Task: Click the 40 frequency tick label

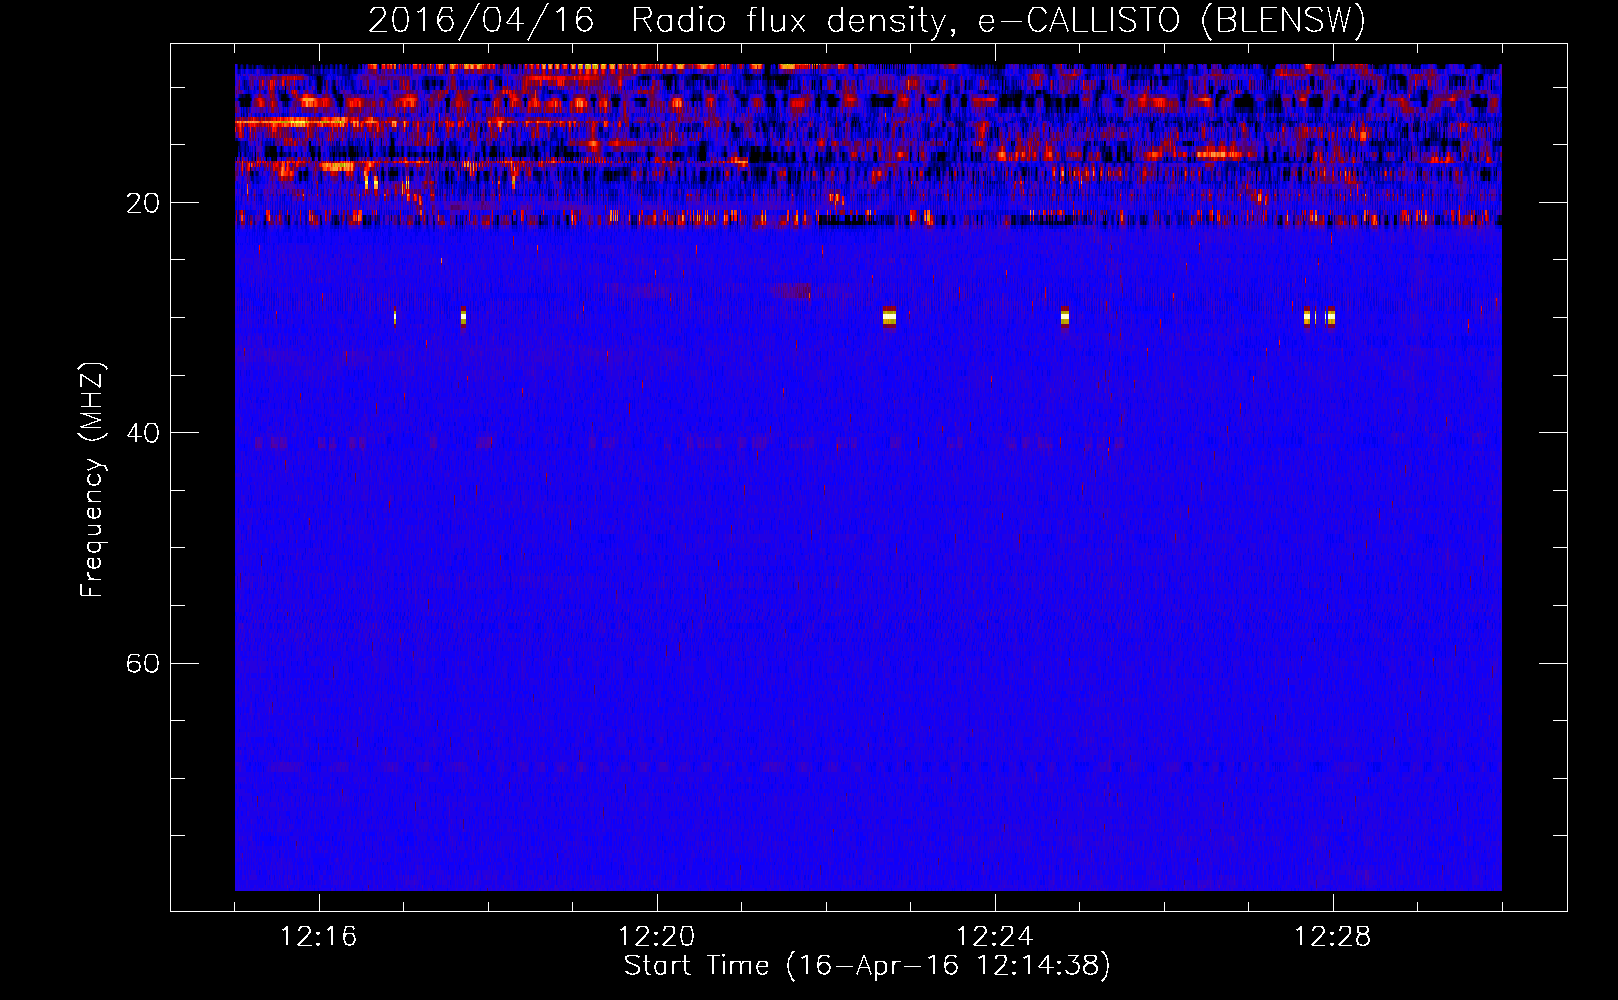Action: click(x=142, y=434)
